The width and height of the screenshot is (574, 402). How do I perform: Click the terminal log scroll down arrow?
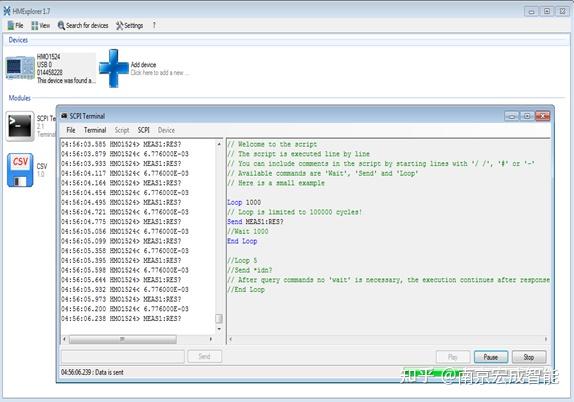click(x=219, y=329)
